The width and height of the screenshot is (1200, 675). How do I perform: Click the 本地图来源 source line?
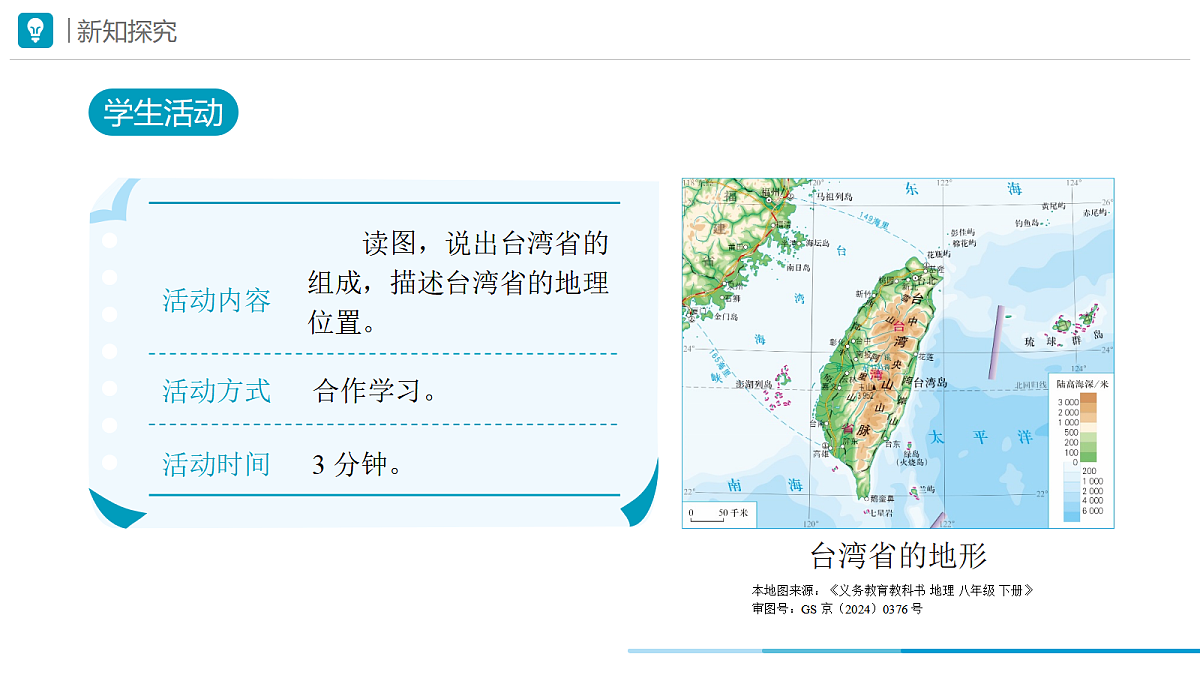click(892, 590)
